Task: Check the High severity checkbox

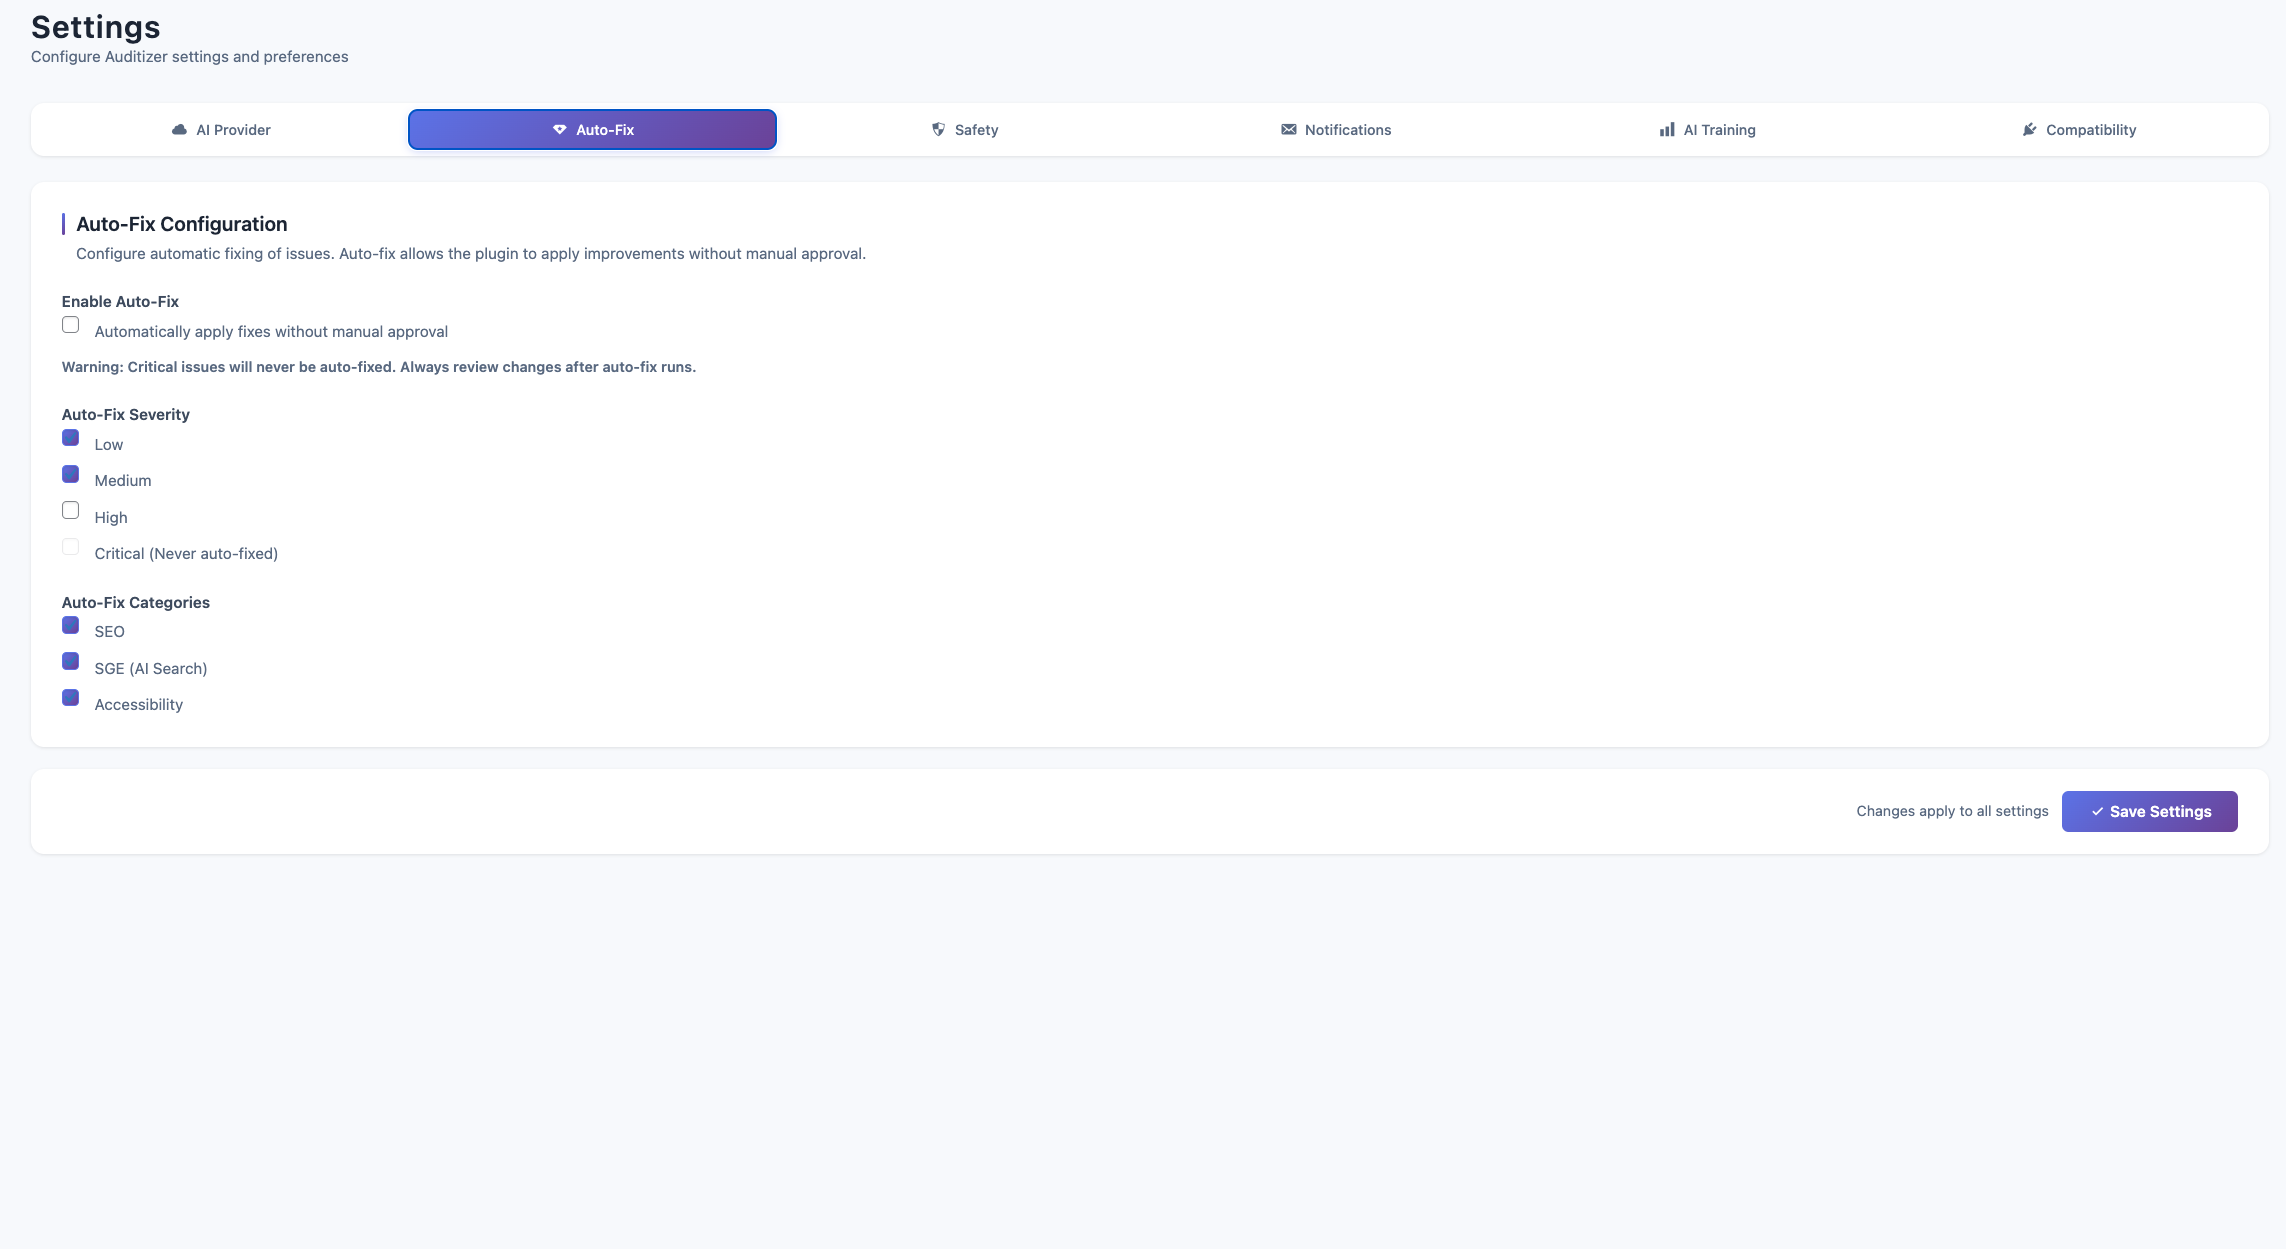Action: [x=70, y=511]
